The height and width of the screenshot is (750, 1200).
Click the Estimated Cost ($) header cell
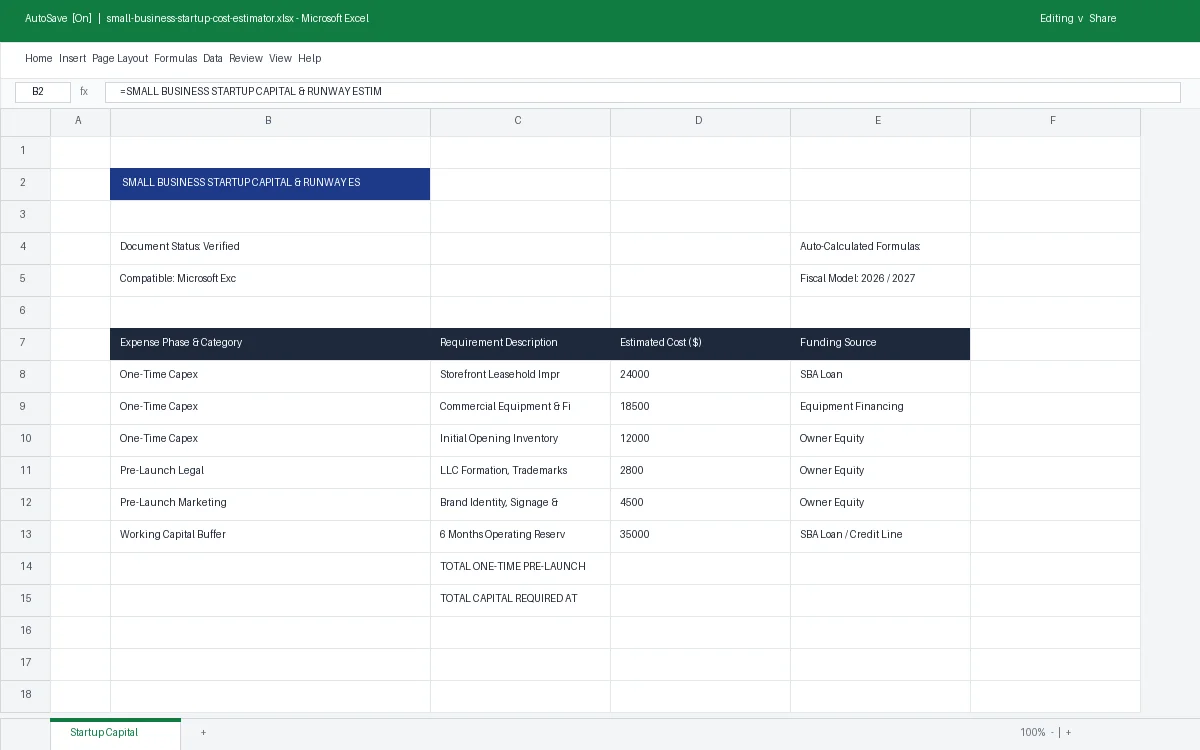click(700, 344)
